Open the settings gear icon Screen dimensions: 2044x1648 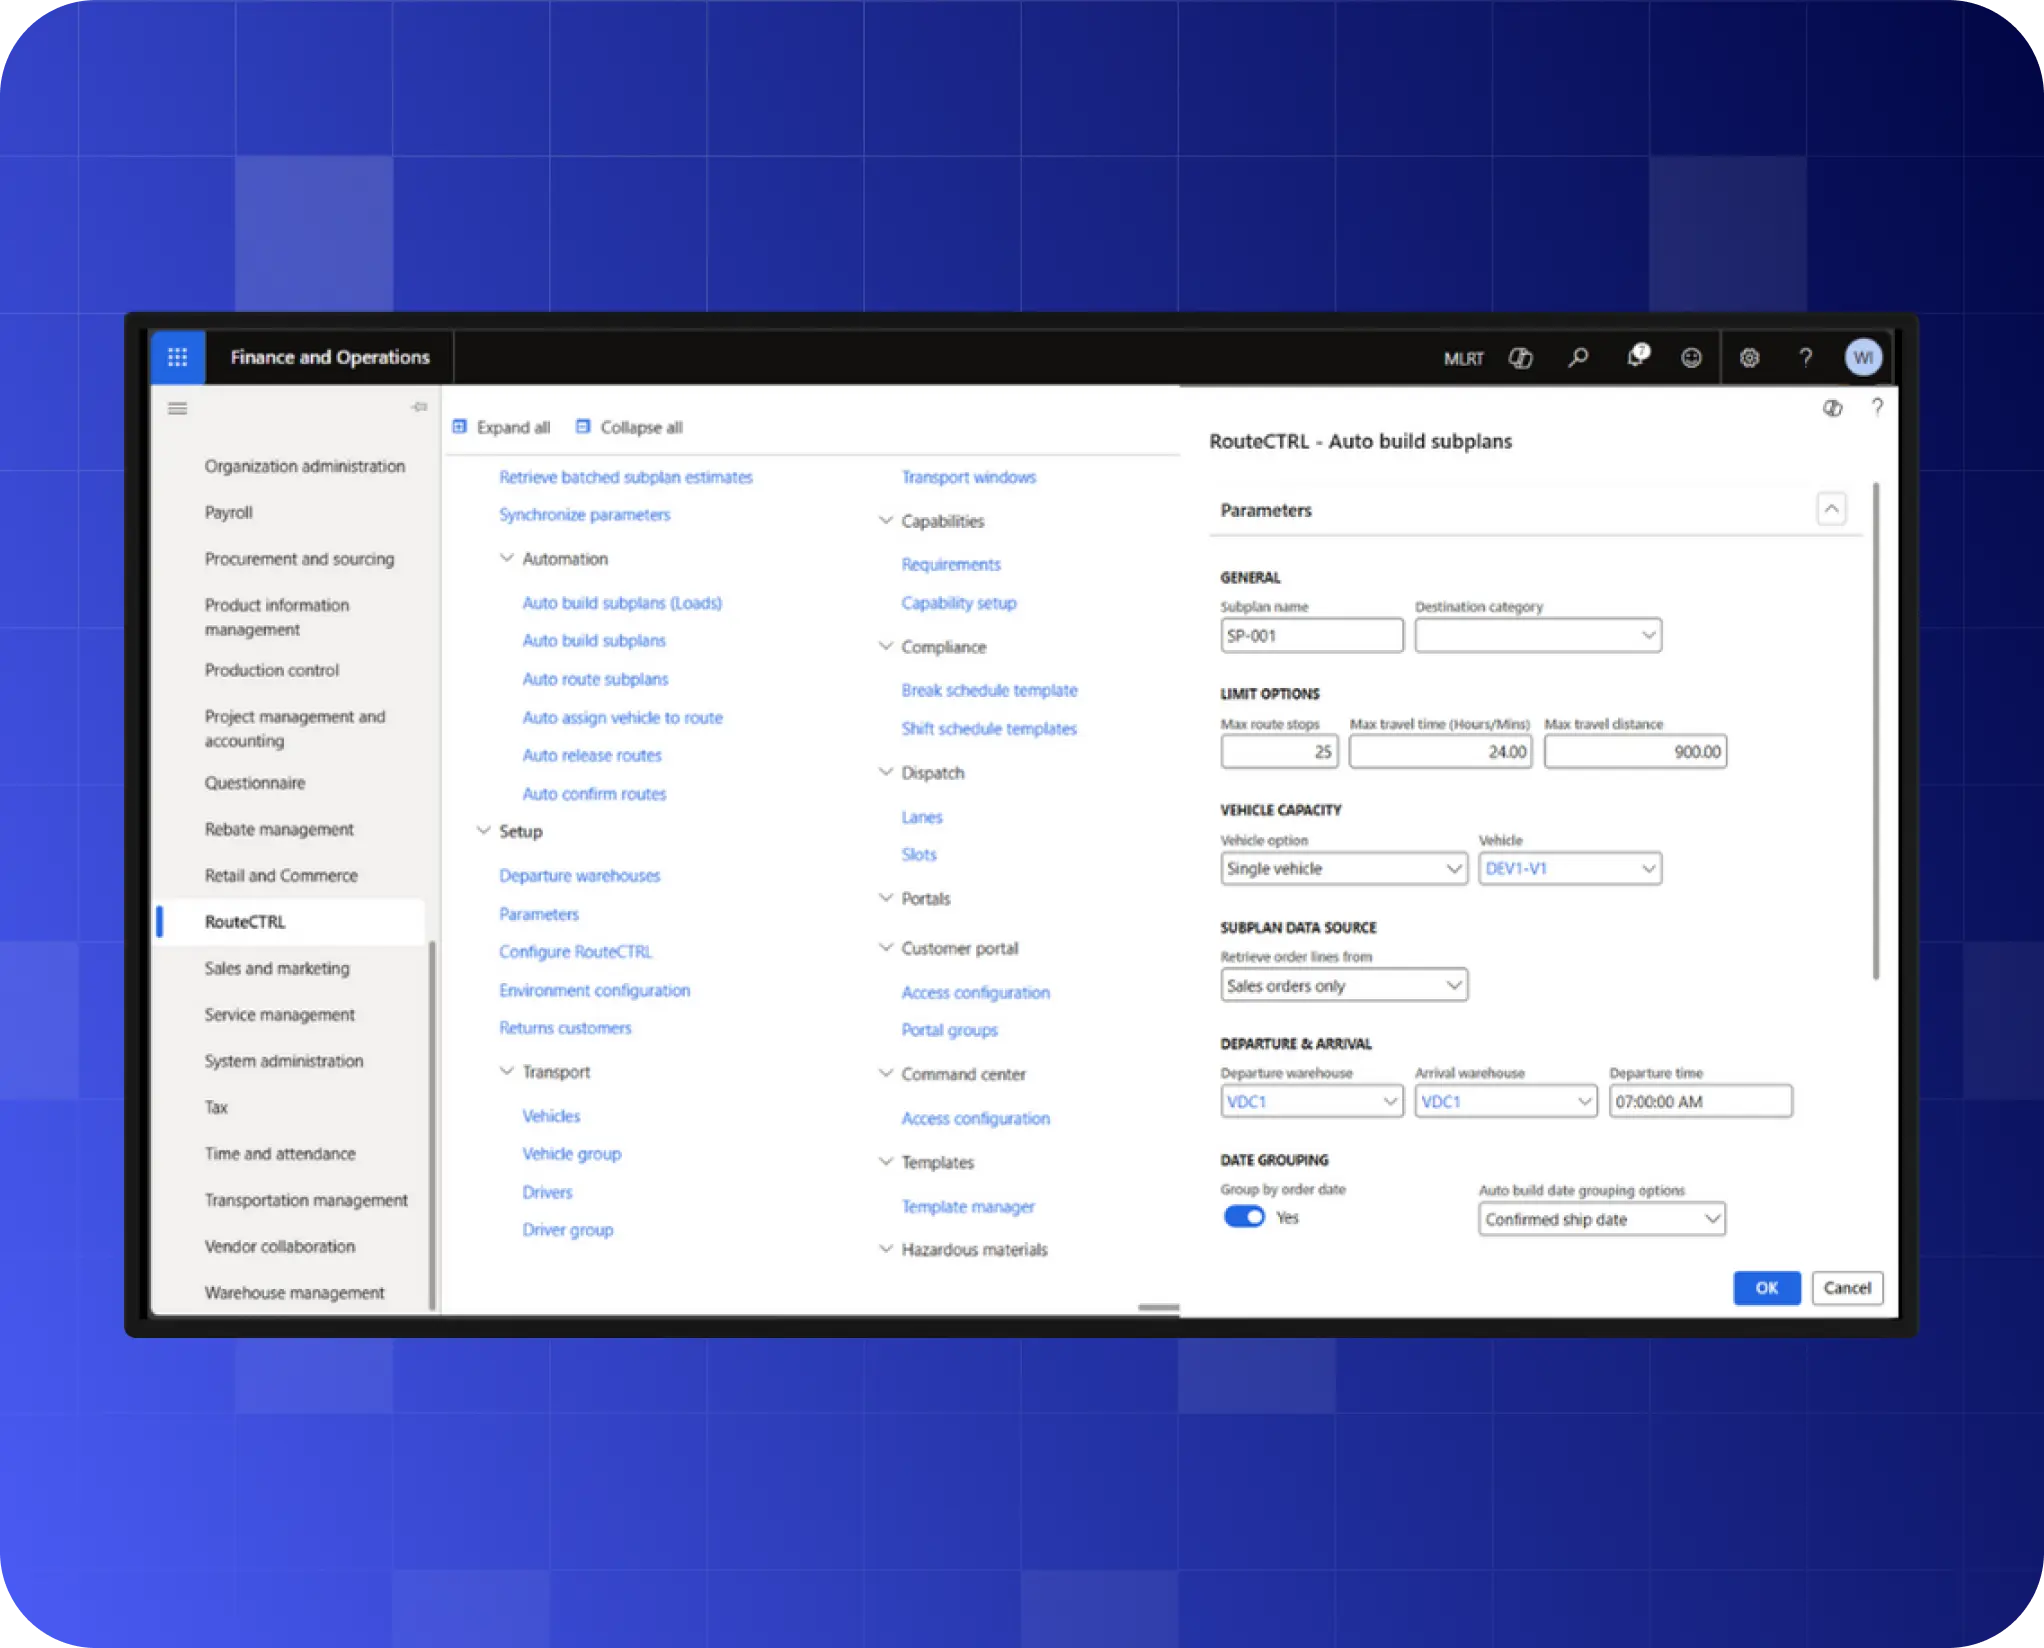1750,358
